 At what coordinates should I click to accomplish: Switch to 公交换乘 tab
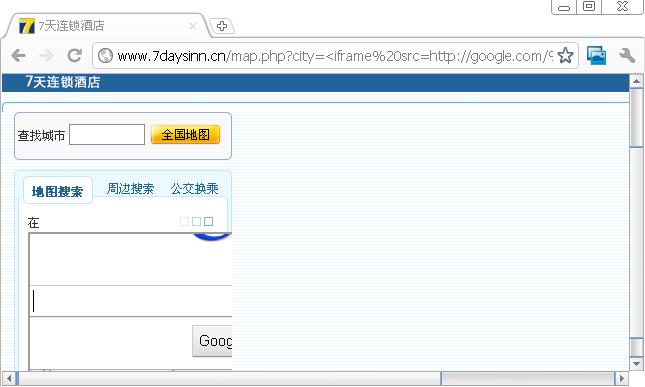[195, 189]
